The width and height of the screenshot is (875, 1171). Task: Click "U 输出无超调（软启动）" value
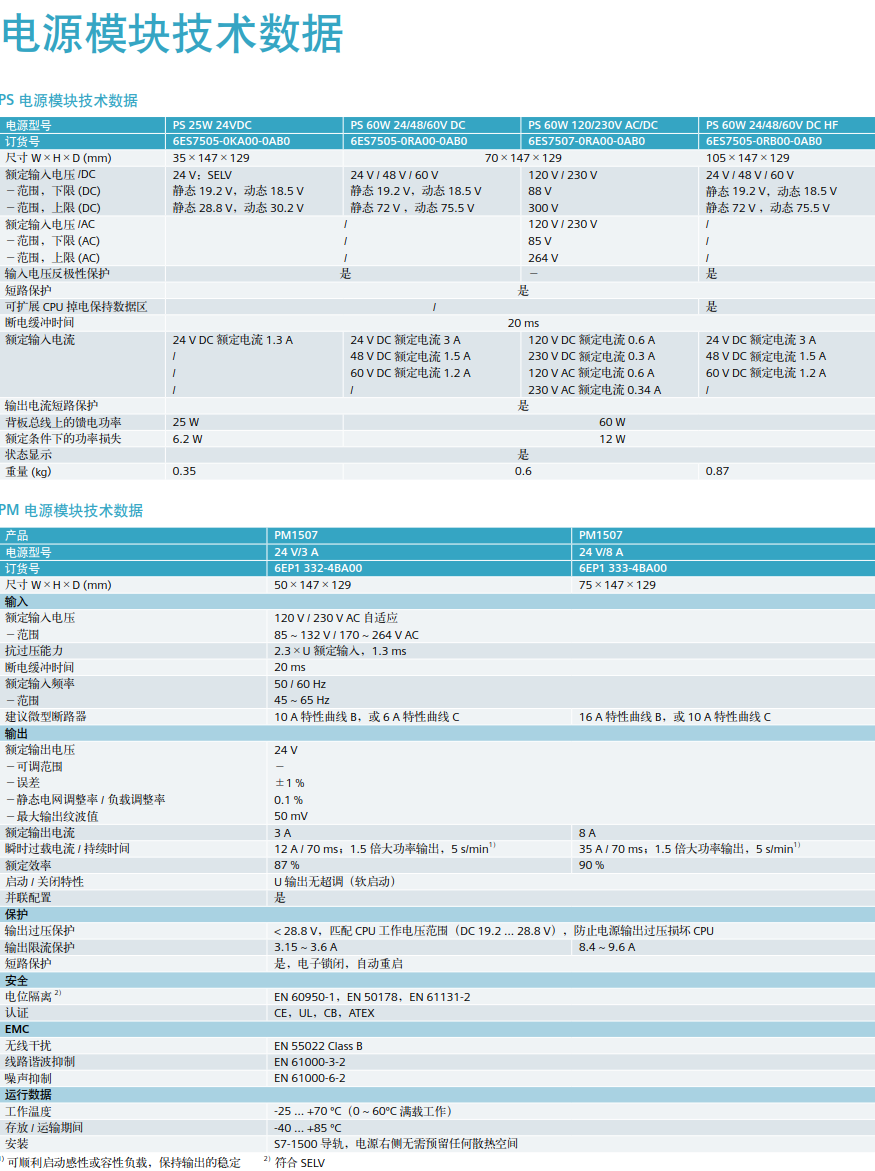(x=334, y=882)
